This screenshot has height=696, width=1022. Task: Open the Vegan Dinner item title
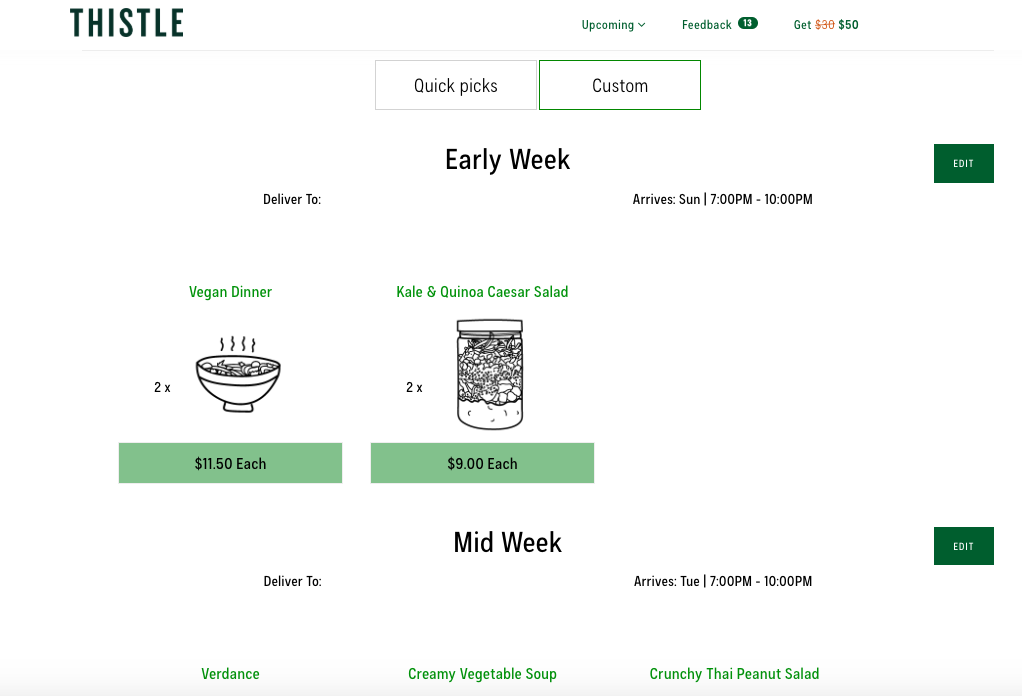230,292
